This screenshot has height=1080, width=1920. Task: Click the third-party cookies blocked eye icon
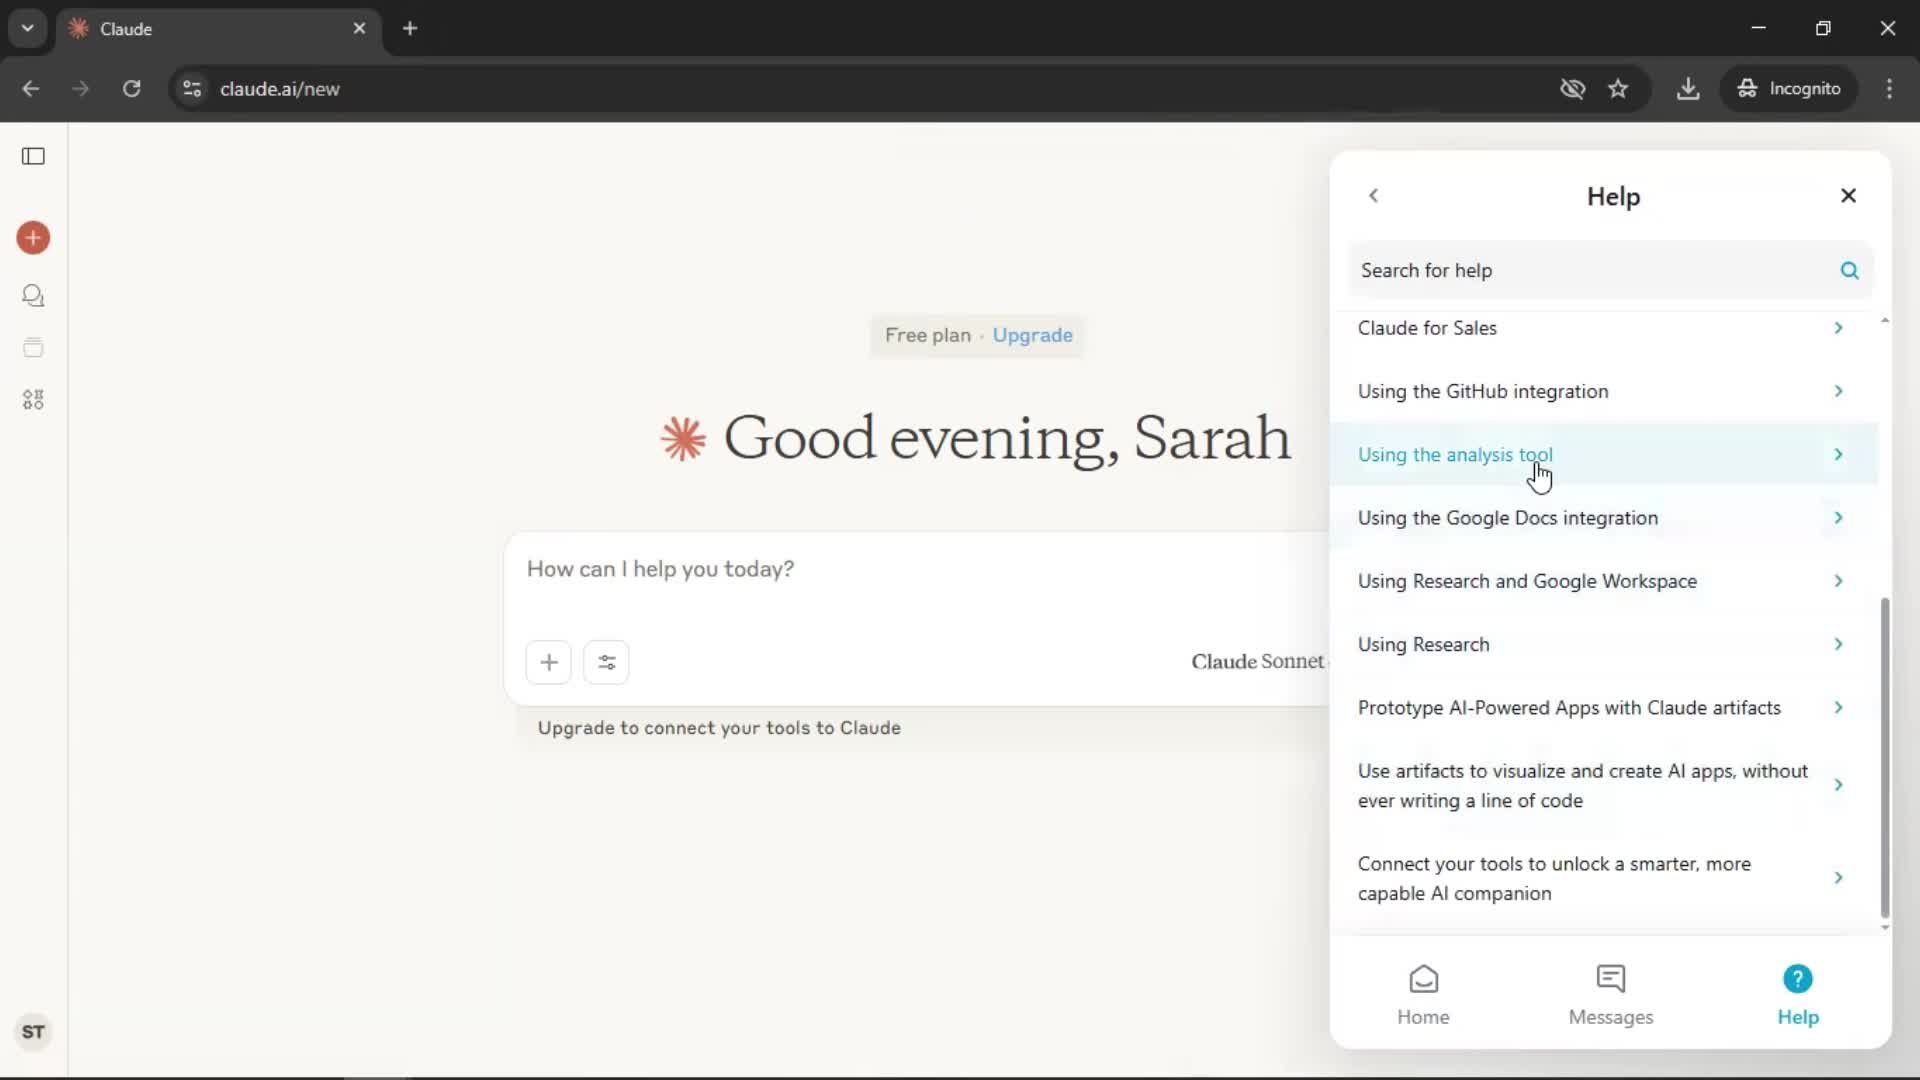(x=1572, y=89)
